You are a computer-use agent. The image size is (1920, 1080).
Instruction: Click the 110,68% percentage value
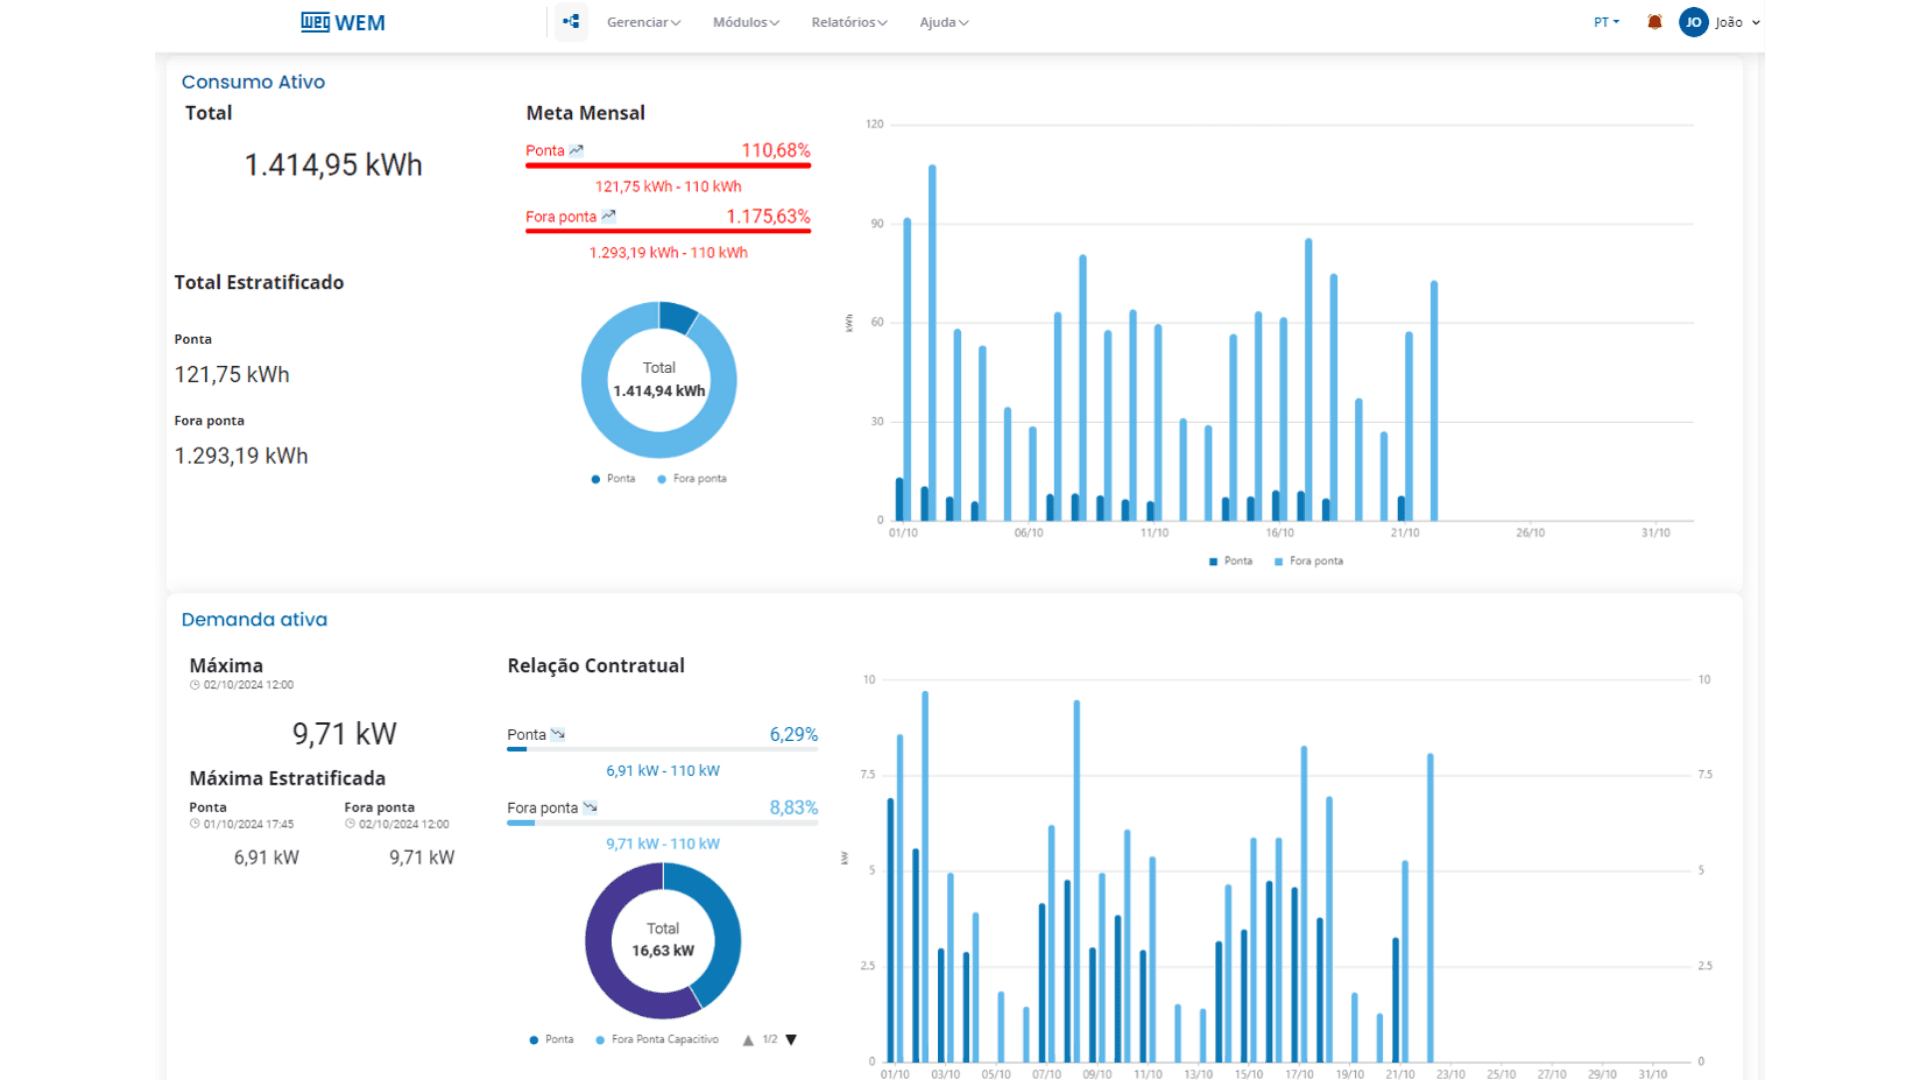pos(776,150)
